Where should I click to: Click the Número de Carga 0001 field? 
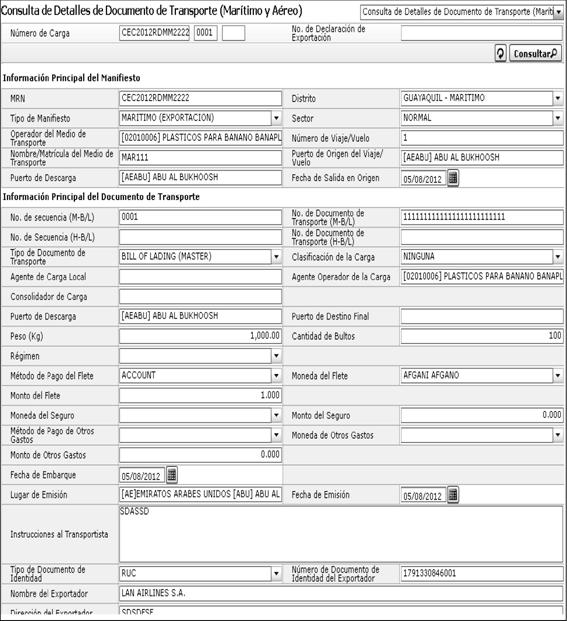pyautogui.click(x=205, y=33)
